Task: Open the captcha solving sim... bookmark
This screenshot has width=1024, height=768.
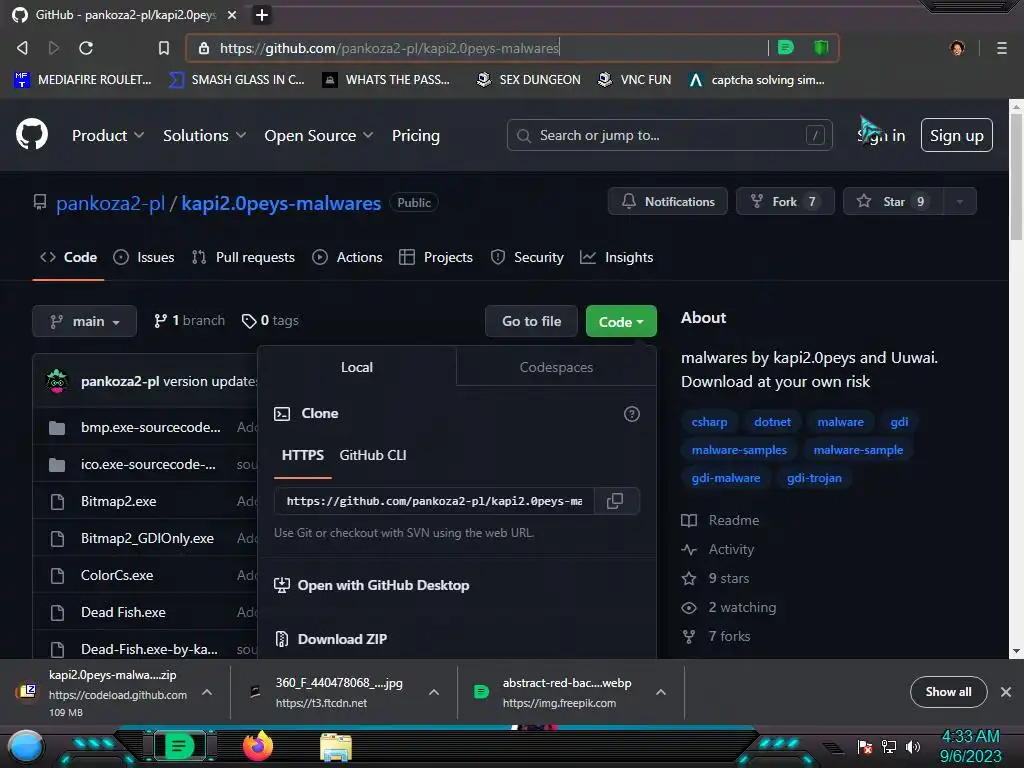Action: pyautogui.click(x=756, y=80)
